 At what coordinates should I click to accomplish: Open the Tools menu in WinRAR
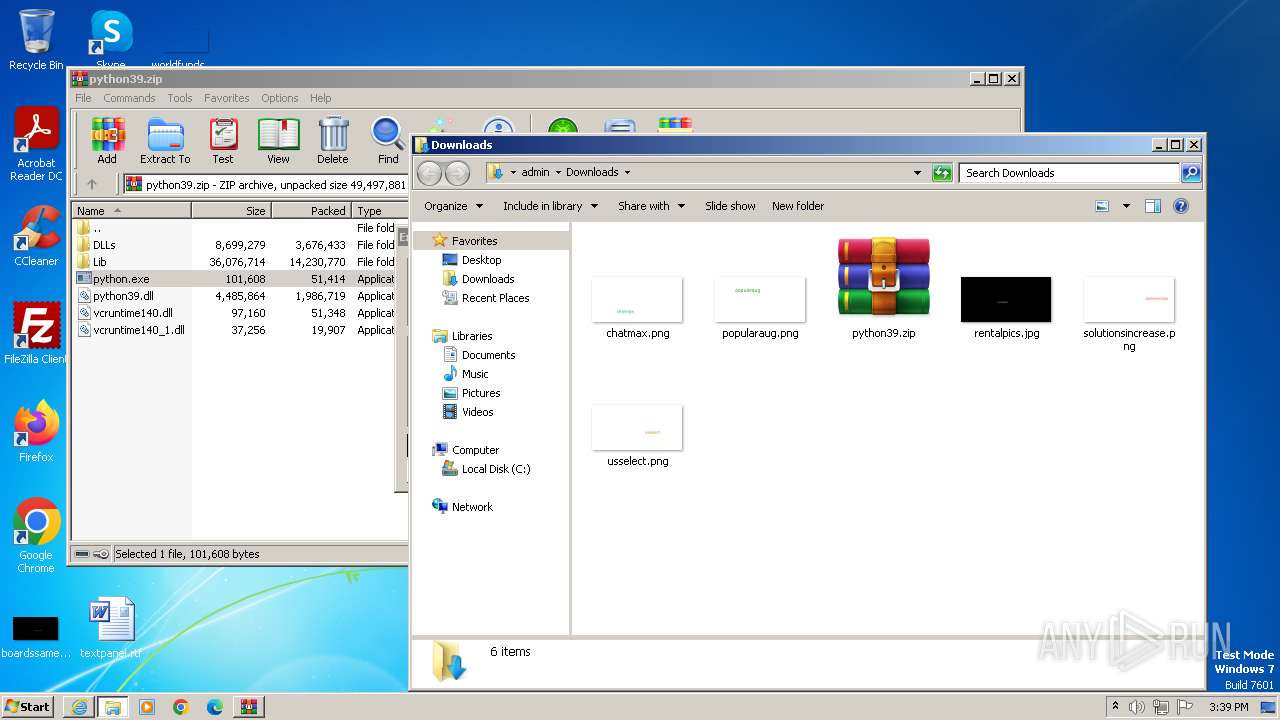pos(180,98)
